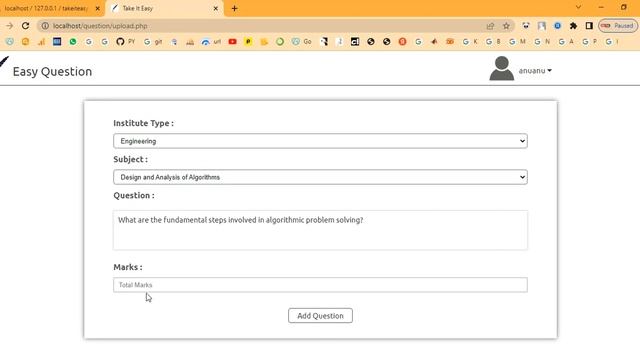Click the Easy Question site title
The image size is (640, 360).
click(x=52, y=71)
